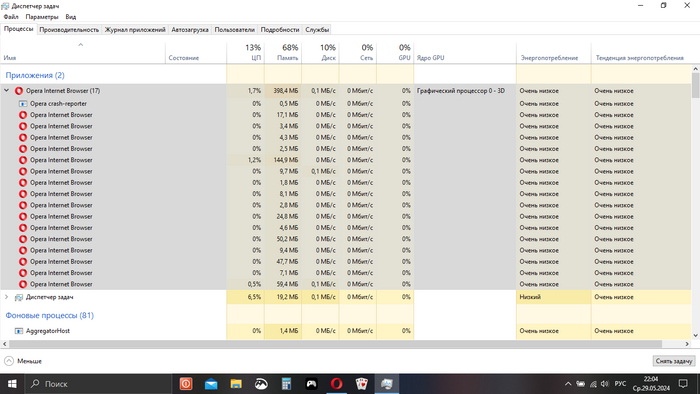700x394 pixels.
Task: Switch to the Пользователи tab
Action: pos(234,29)
